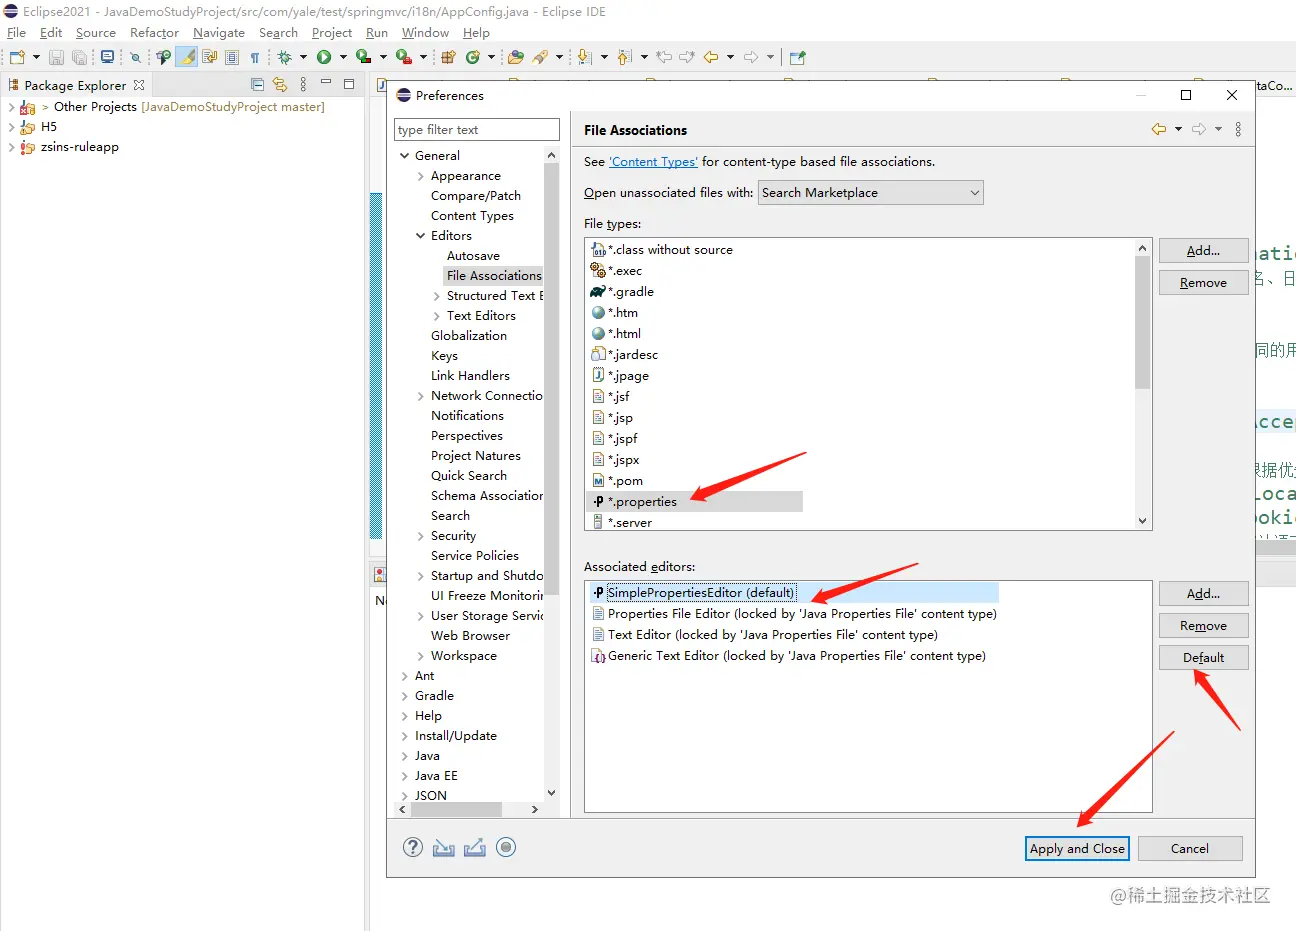Click the New Java Package icon in toolbar

(x=448, y=57)
